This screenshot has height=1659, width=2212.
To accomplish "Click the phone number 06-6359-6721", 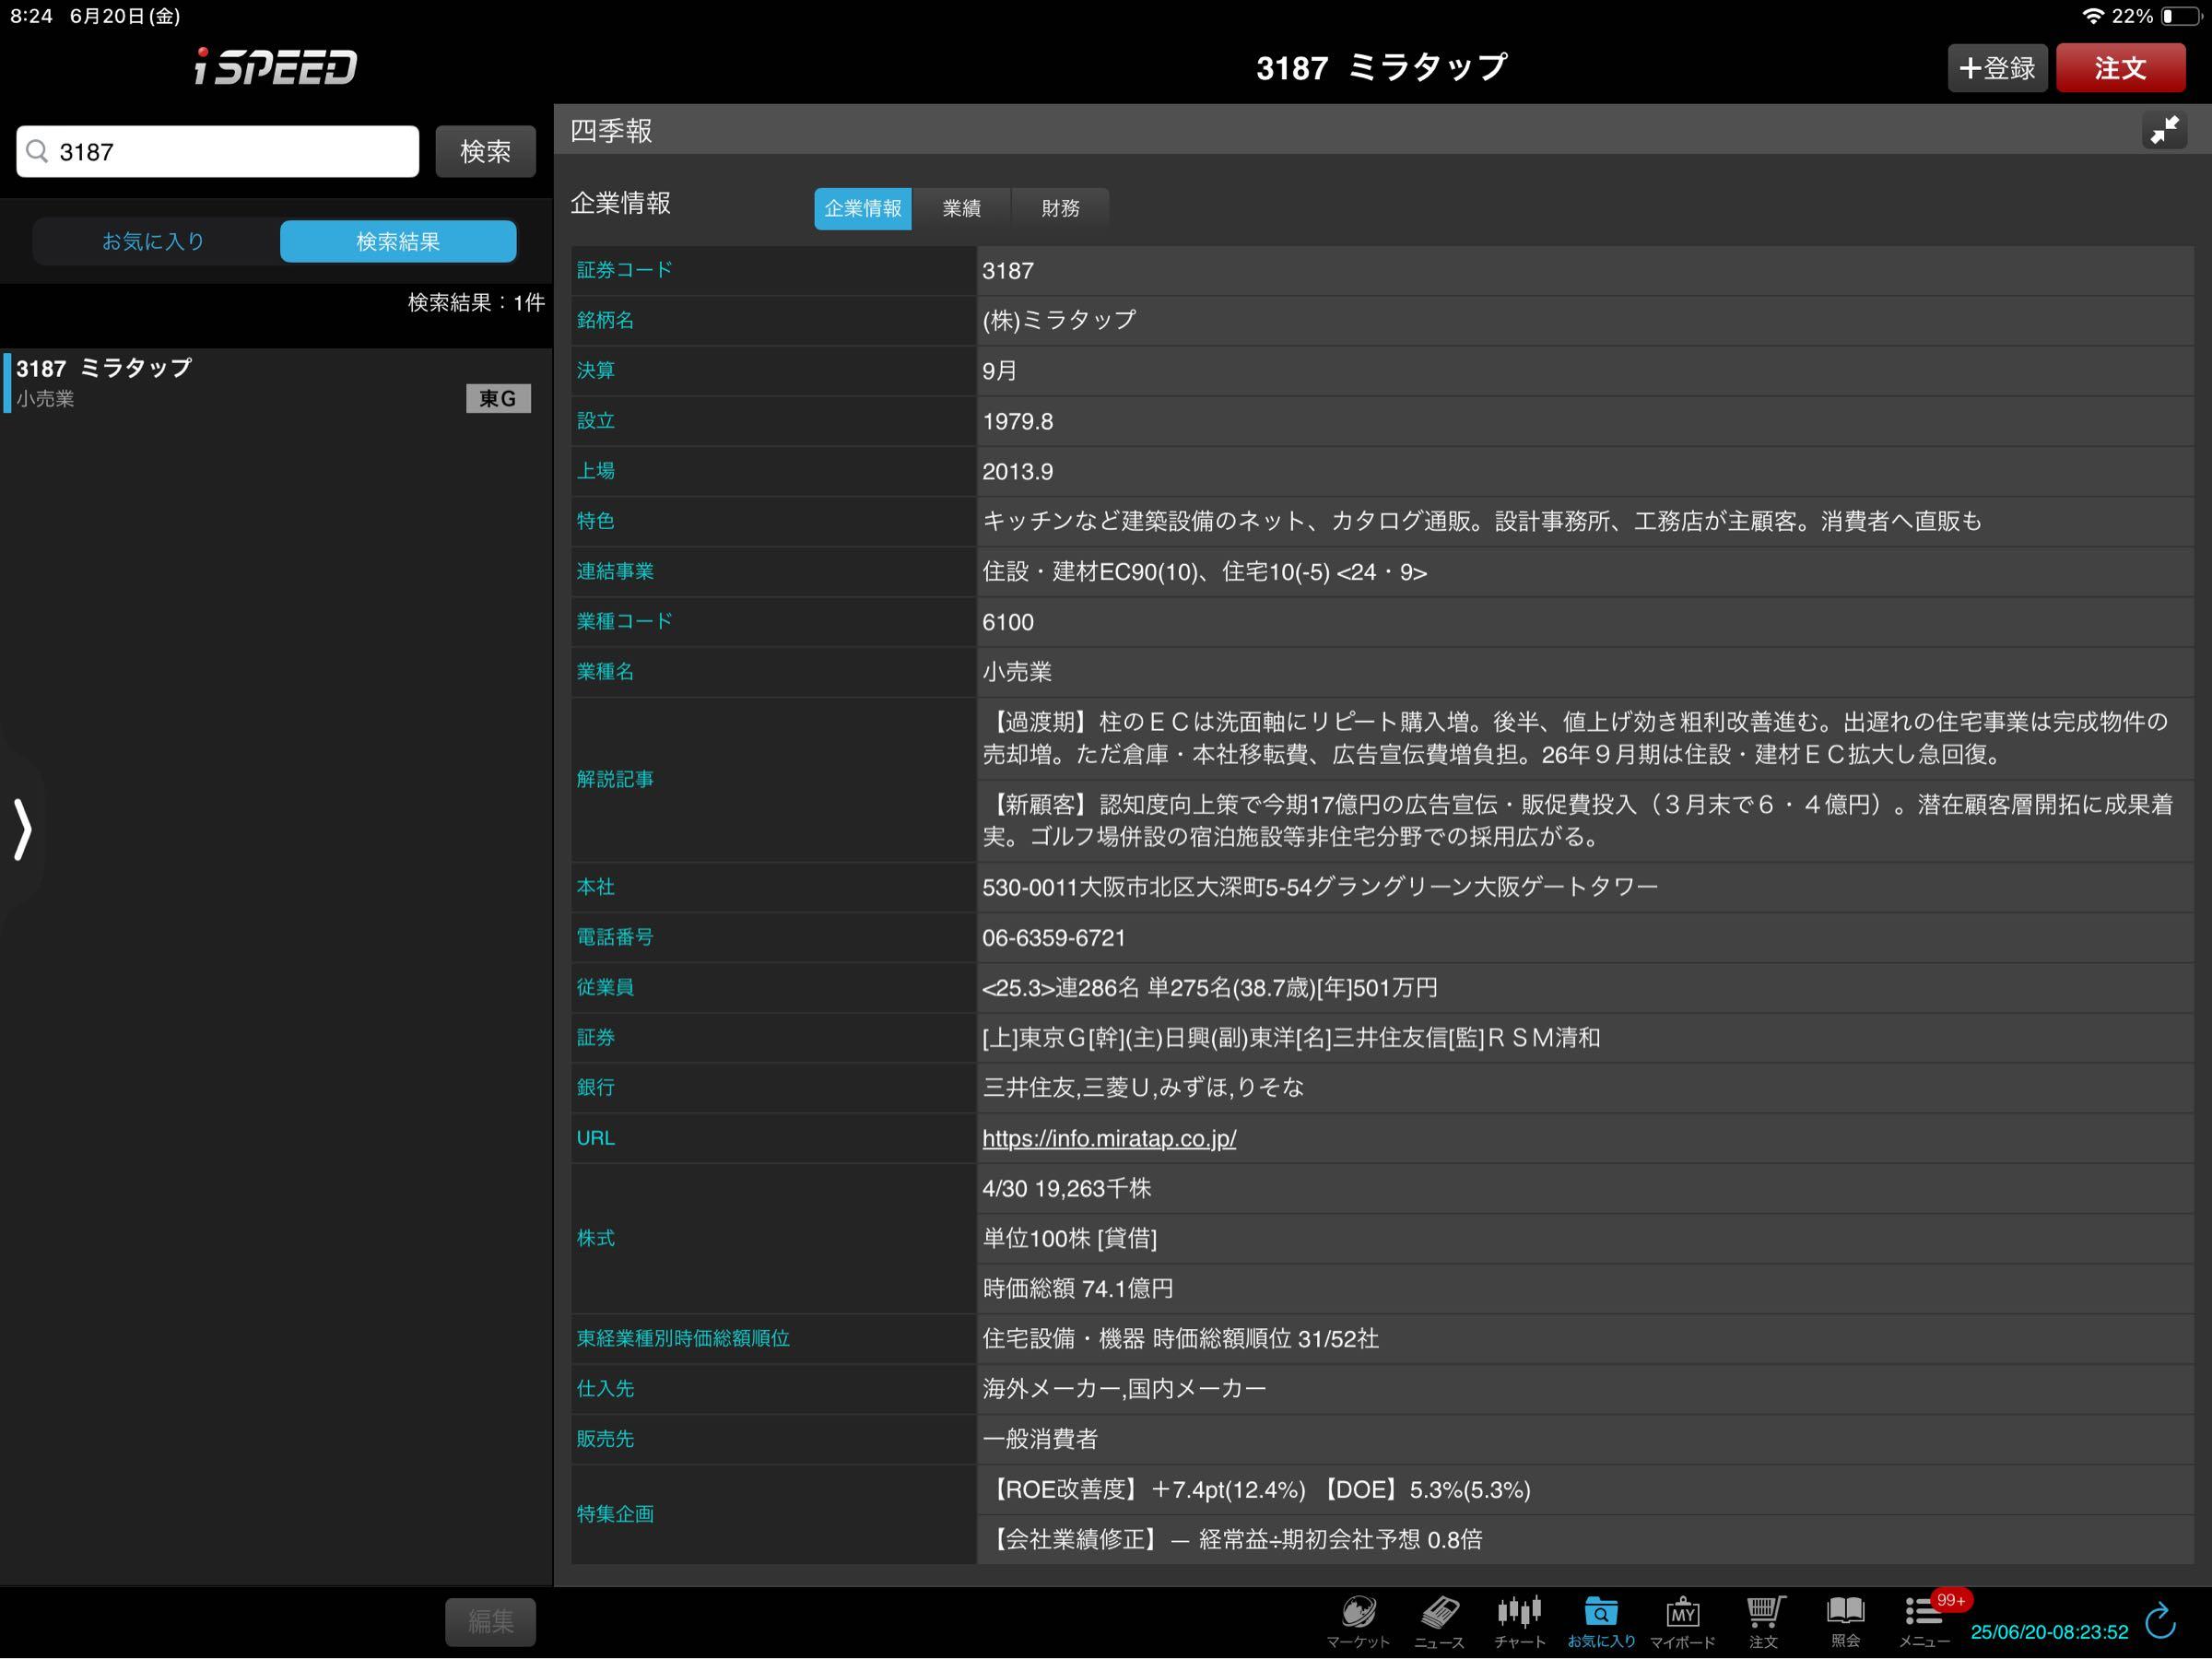I will 1054,938.
